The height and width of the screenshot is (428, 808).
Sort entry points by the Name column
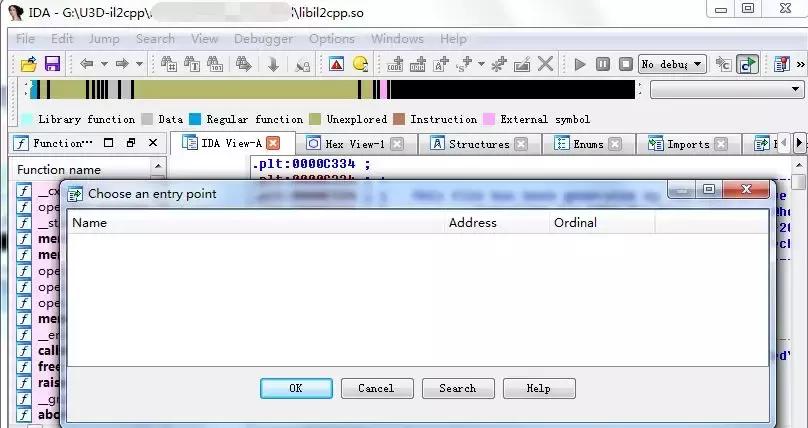255,222
